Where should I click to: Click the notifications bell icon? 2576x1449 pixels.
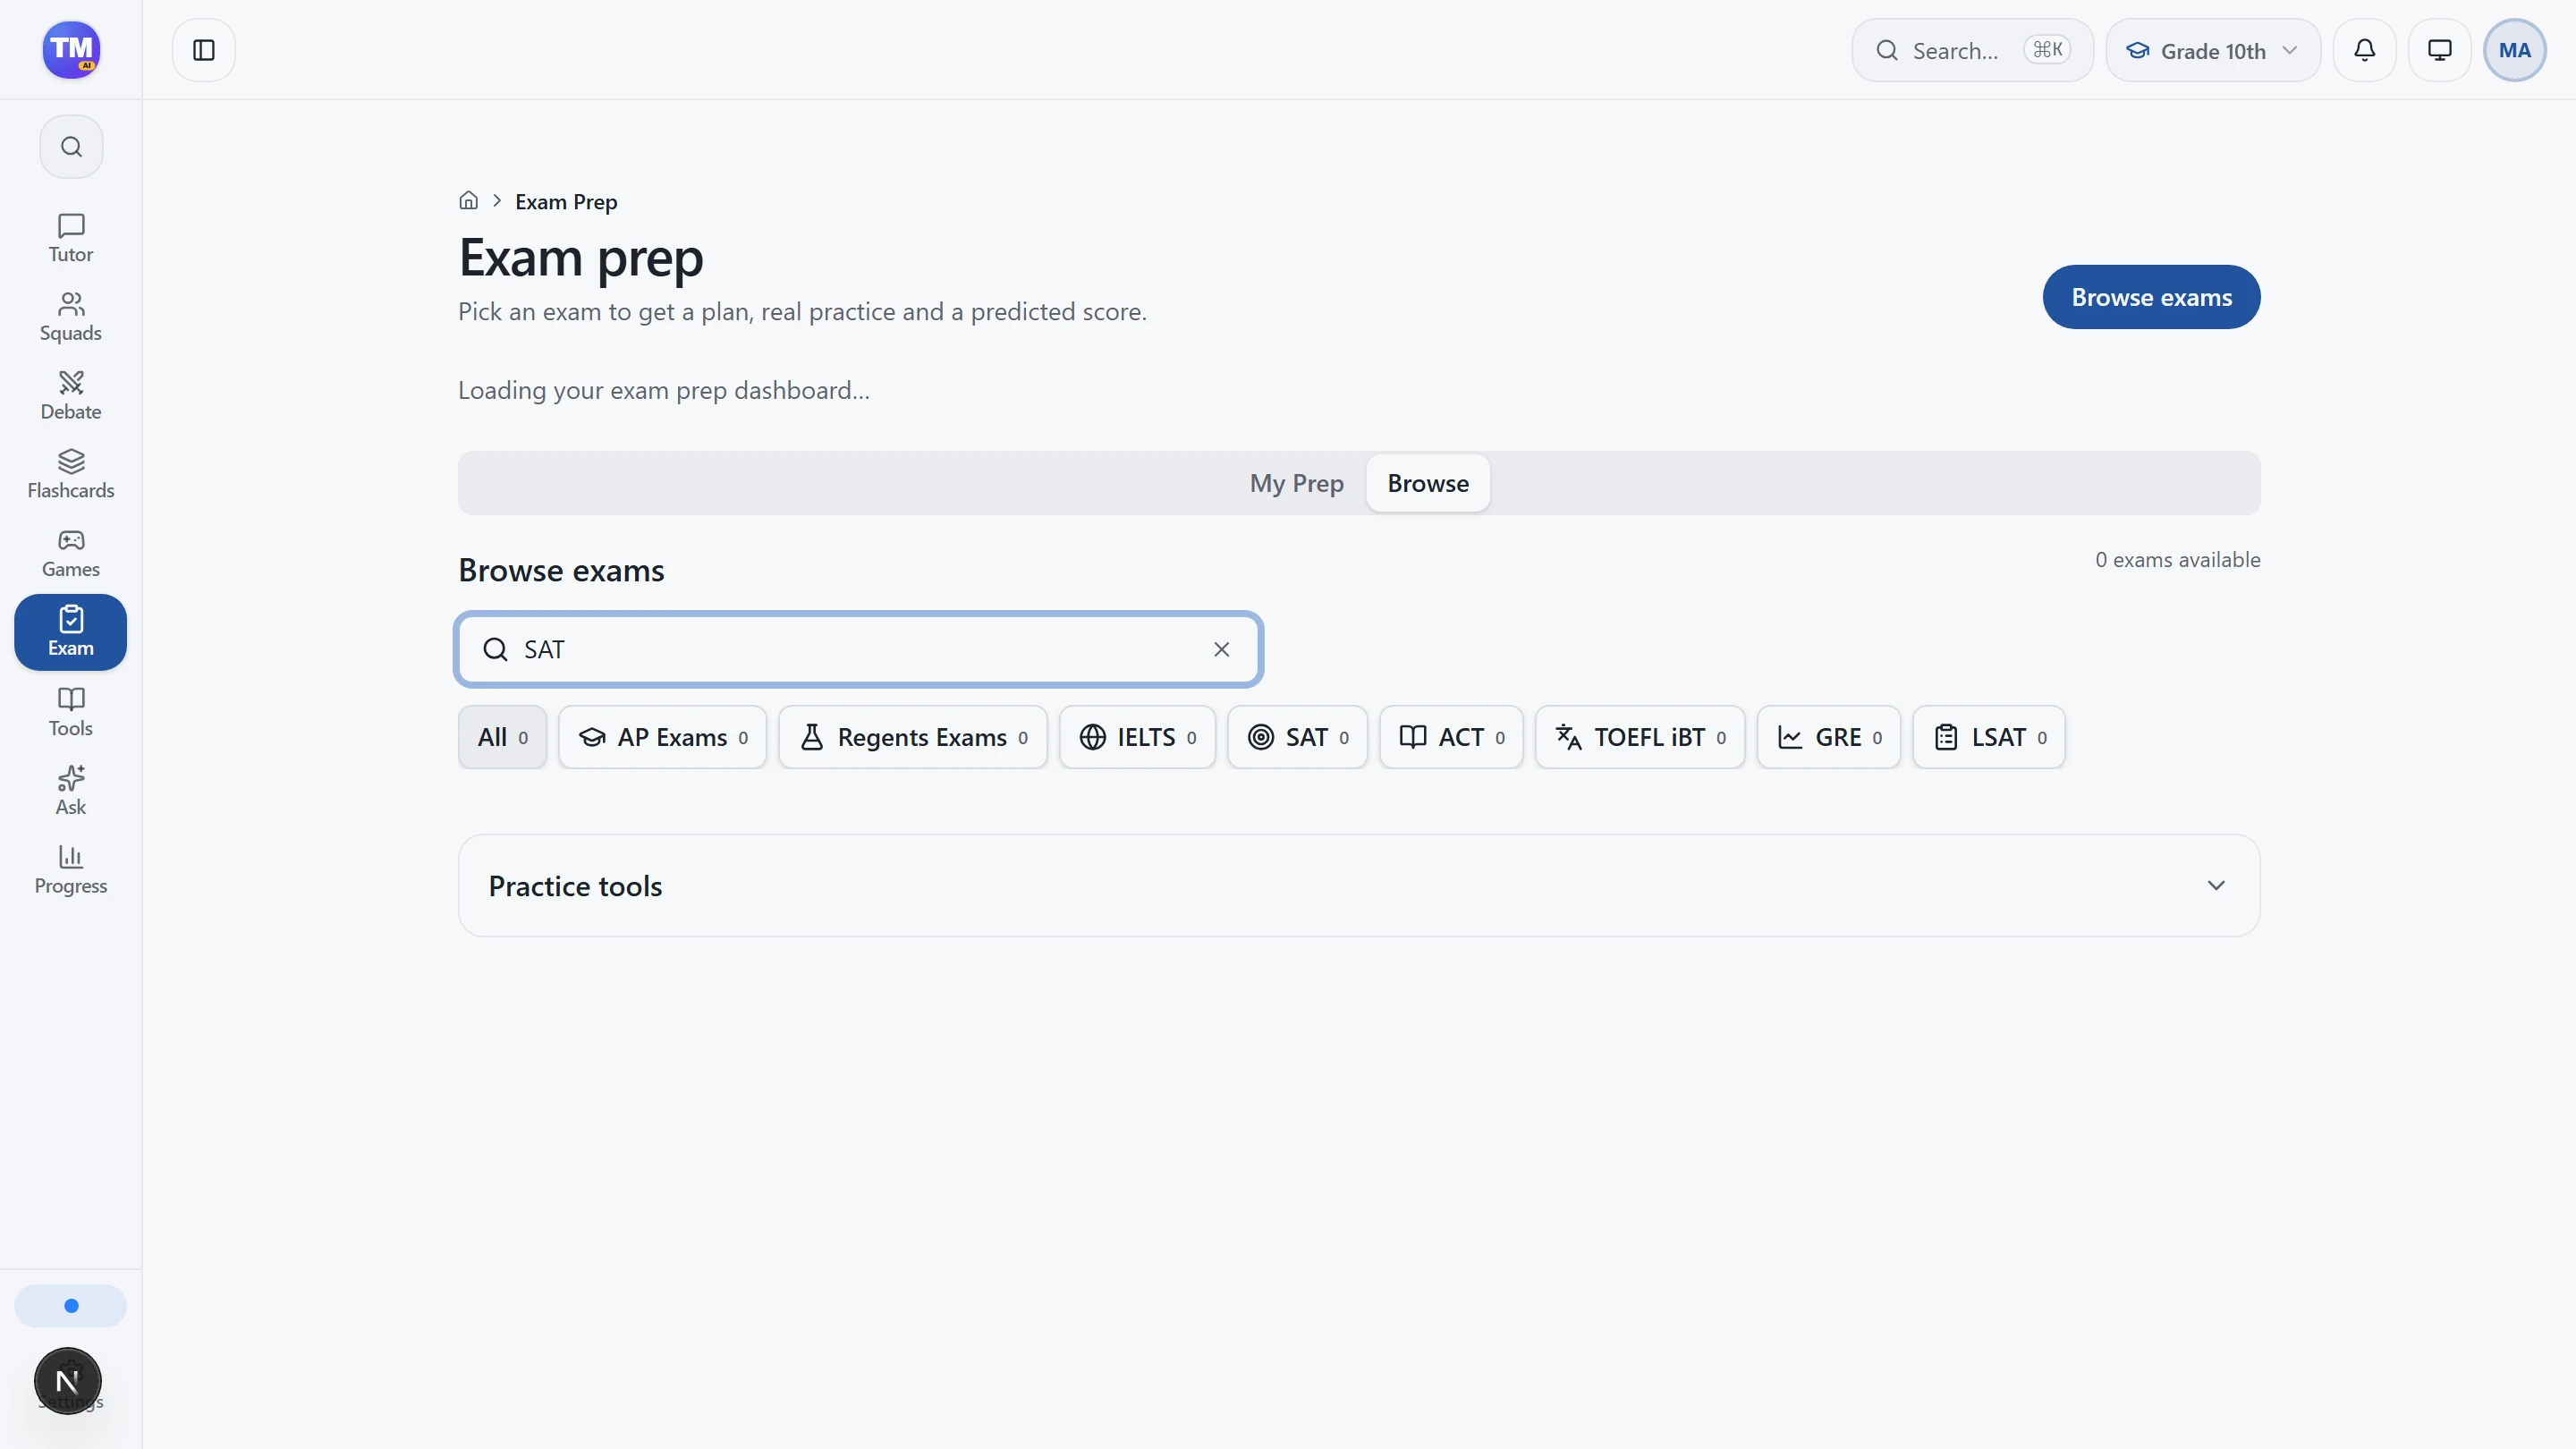click(2364, 50)
